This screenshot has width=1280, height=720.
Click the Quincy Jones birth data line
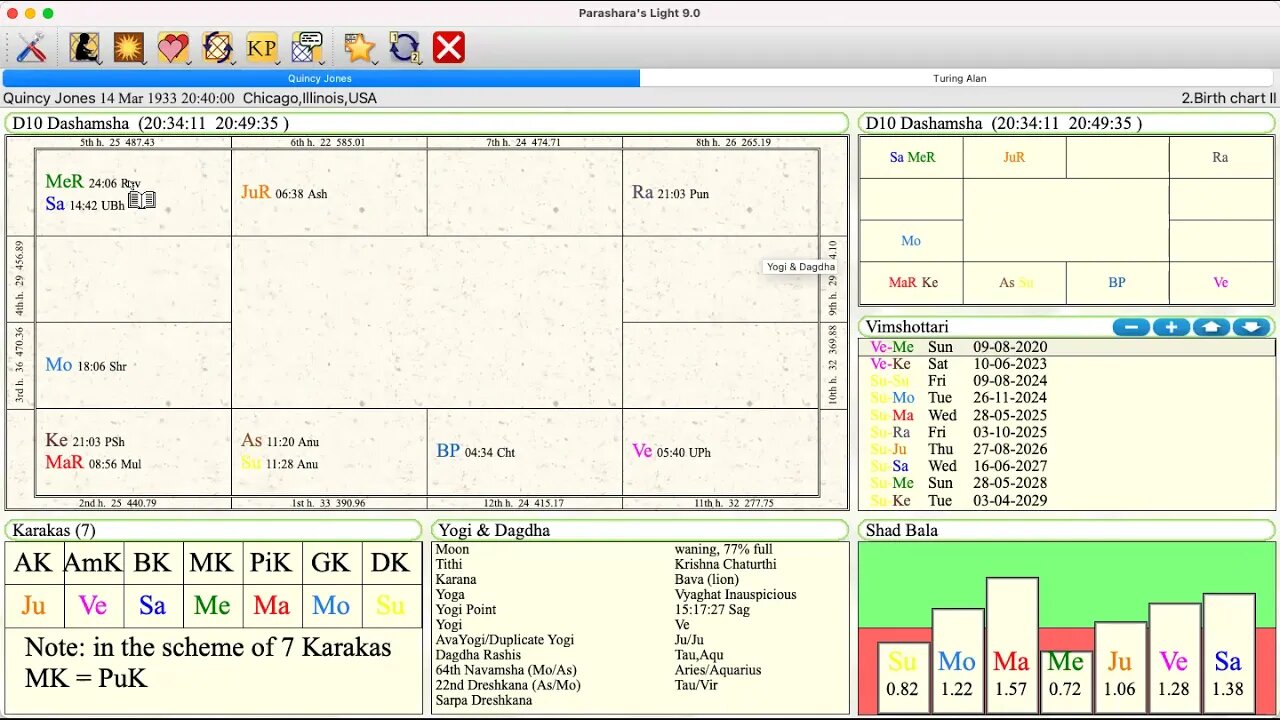point(190,98)
